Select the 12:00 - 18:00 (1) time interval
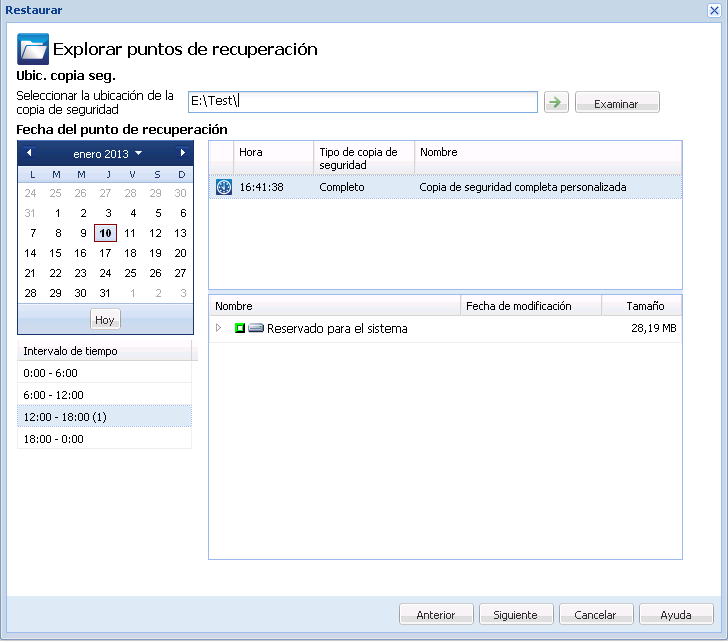 104,417
